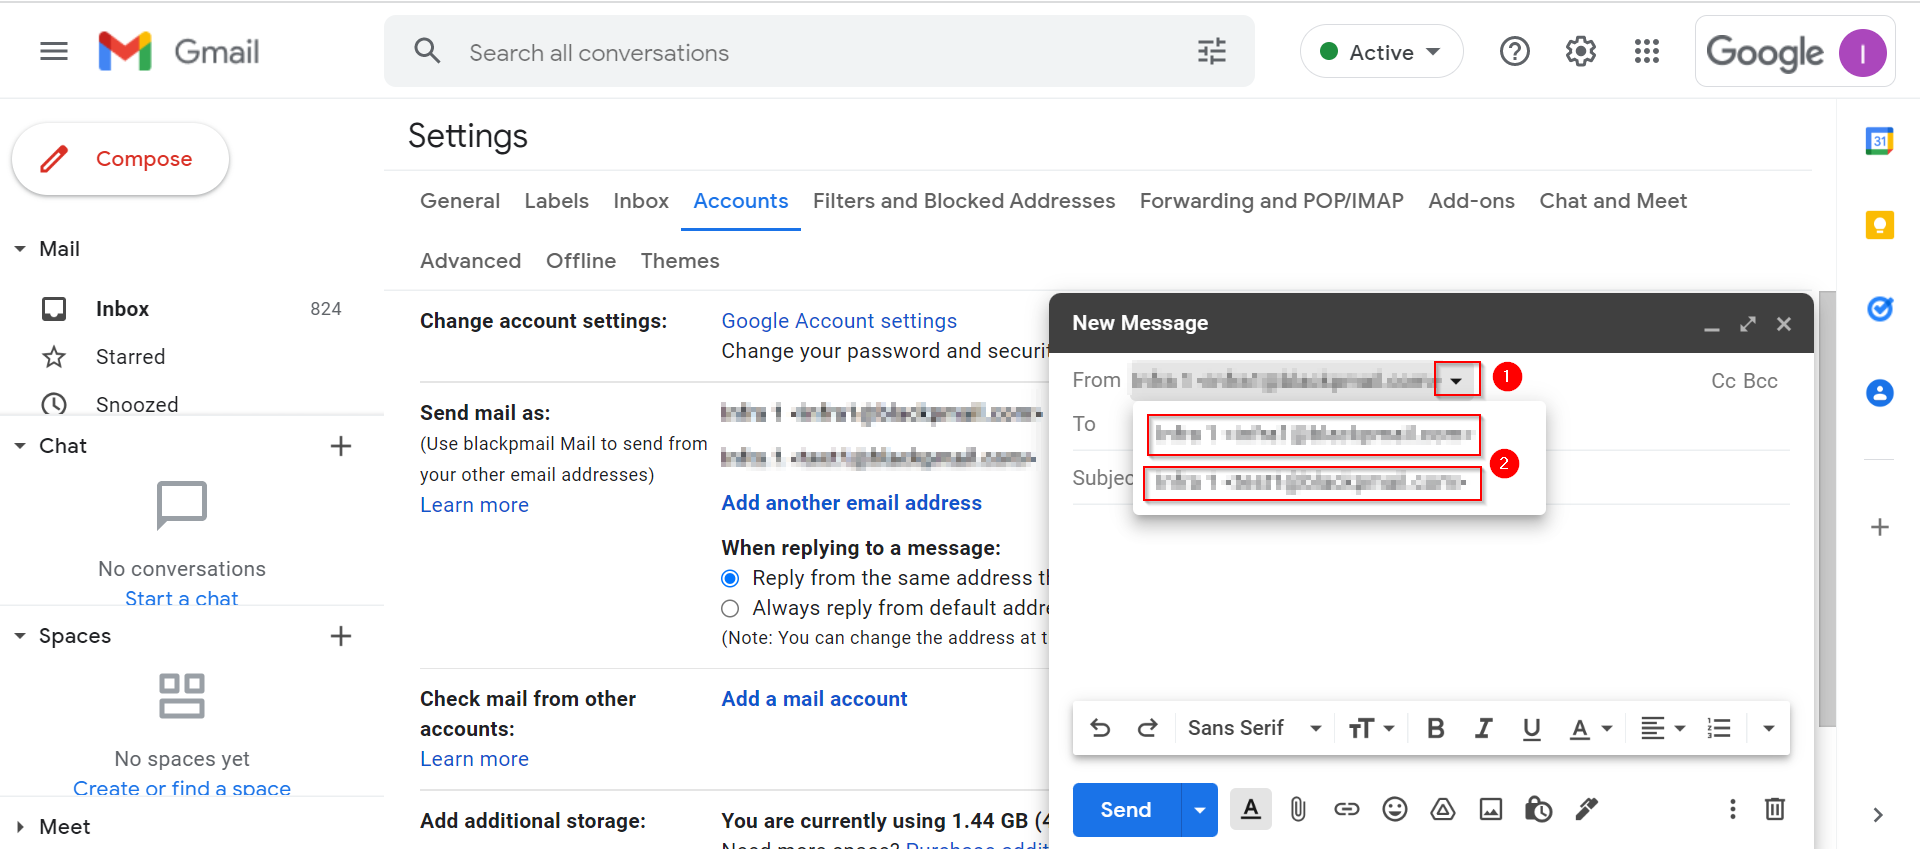Viewport: 1920px width, 849px height.
Task: Click the attach files paperclip icon
Action: (x=1298, y=809)
